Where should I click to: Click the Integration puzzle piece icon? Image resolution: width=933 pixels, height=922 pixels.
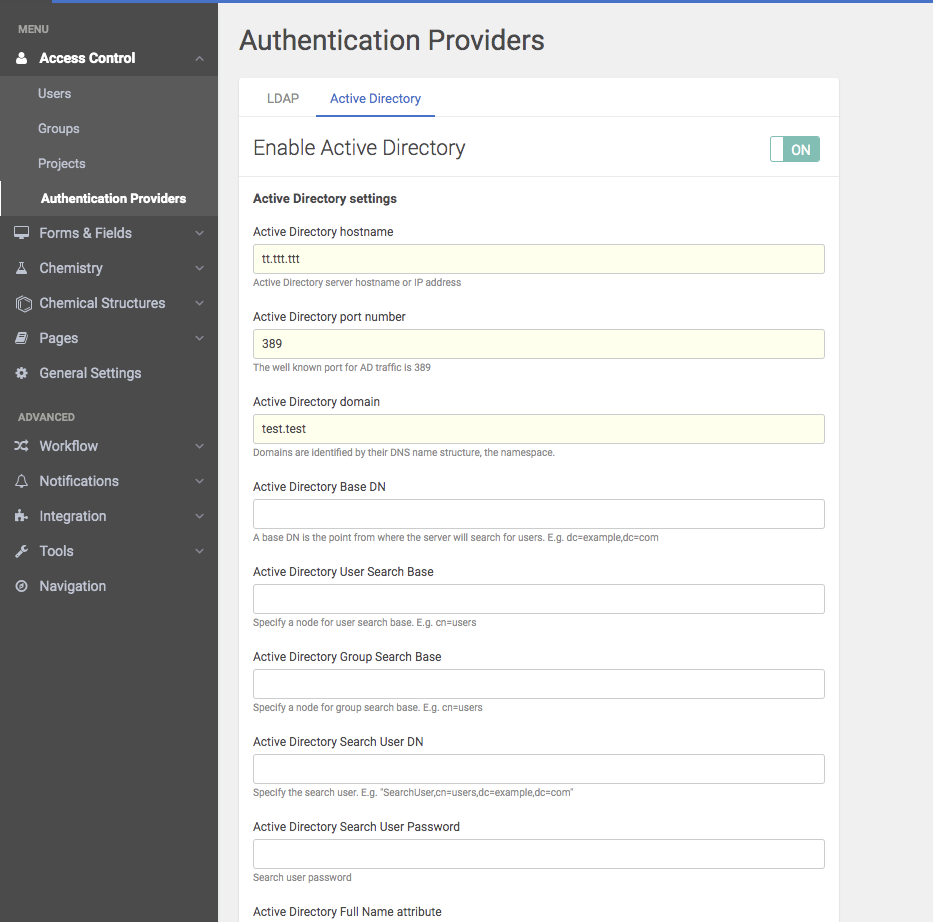(21, 516)
